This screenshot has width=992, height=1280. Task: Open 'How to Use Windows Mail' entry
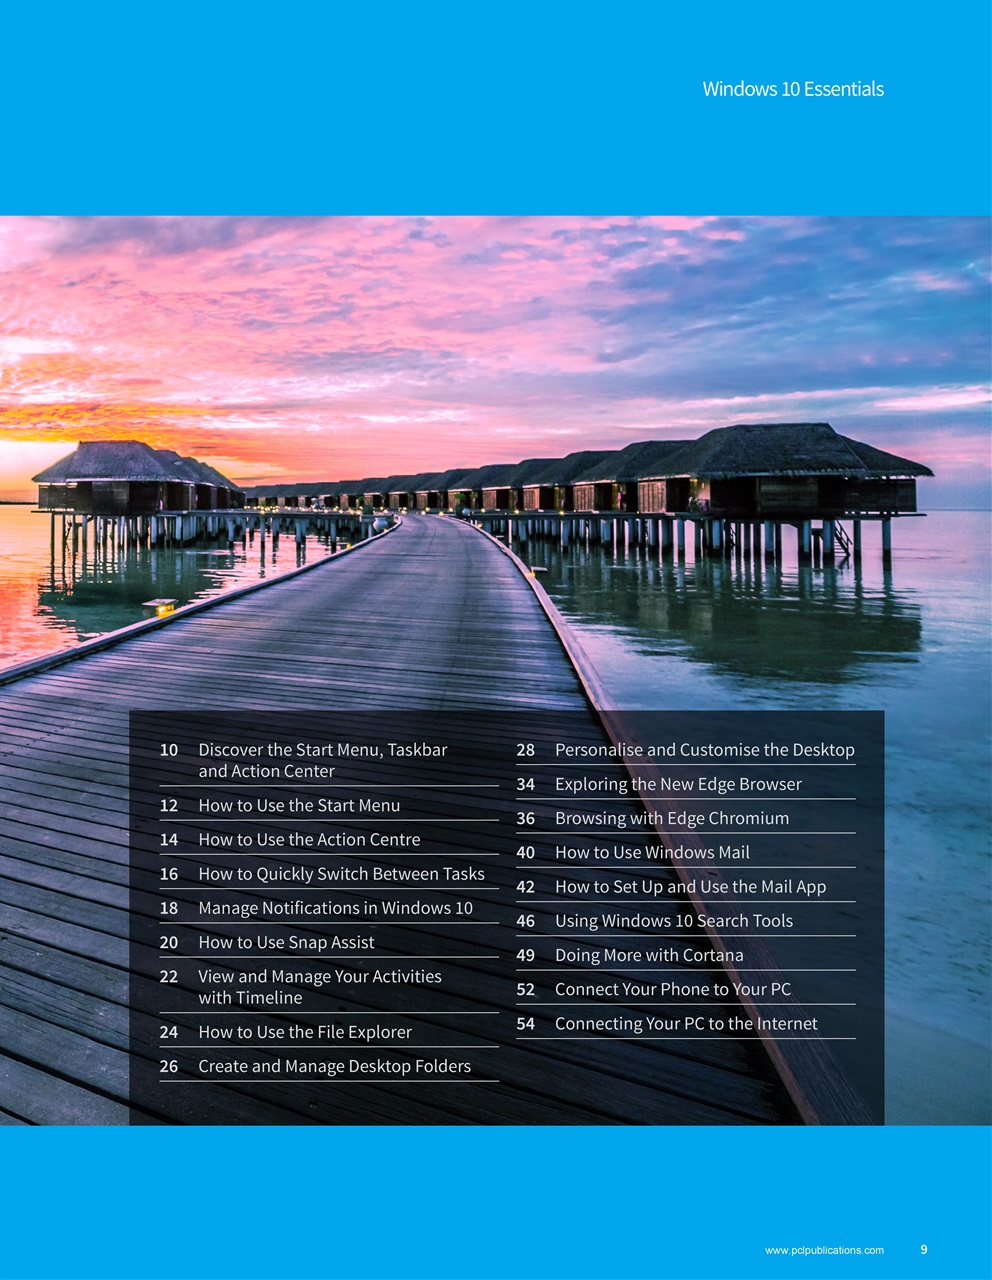tap(653, 852)
